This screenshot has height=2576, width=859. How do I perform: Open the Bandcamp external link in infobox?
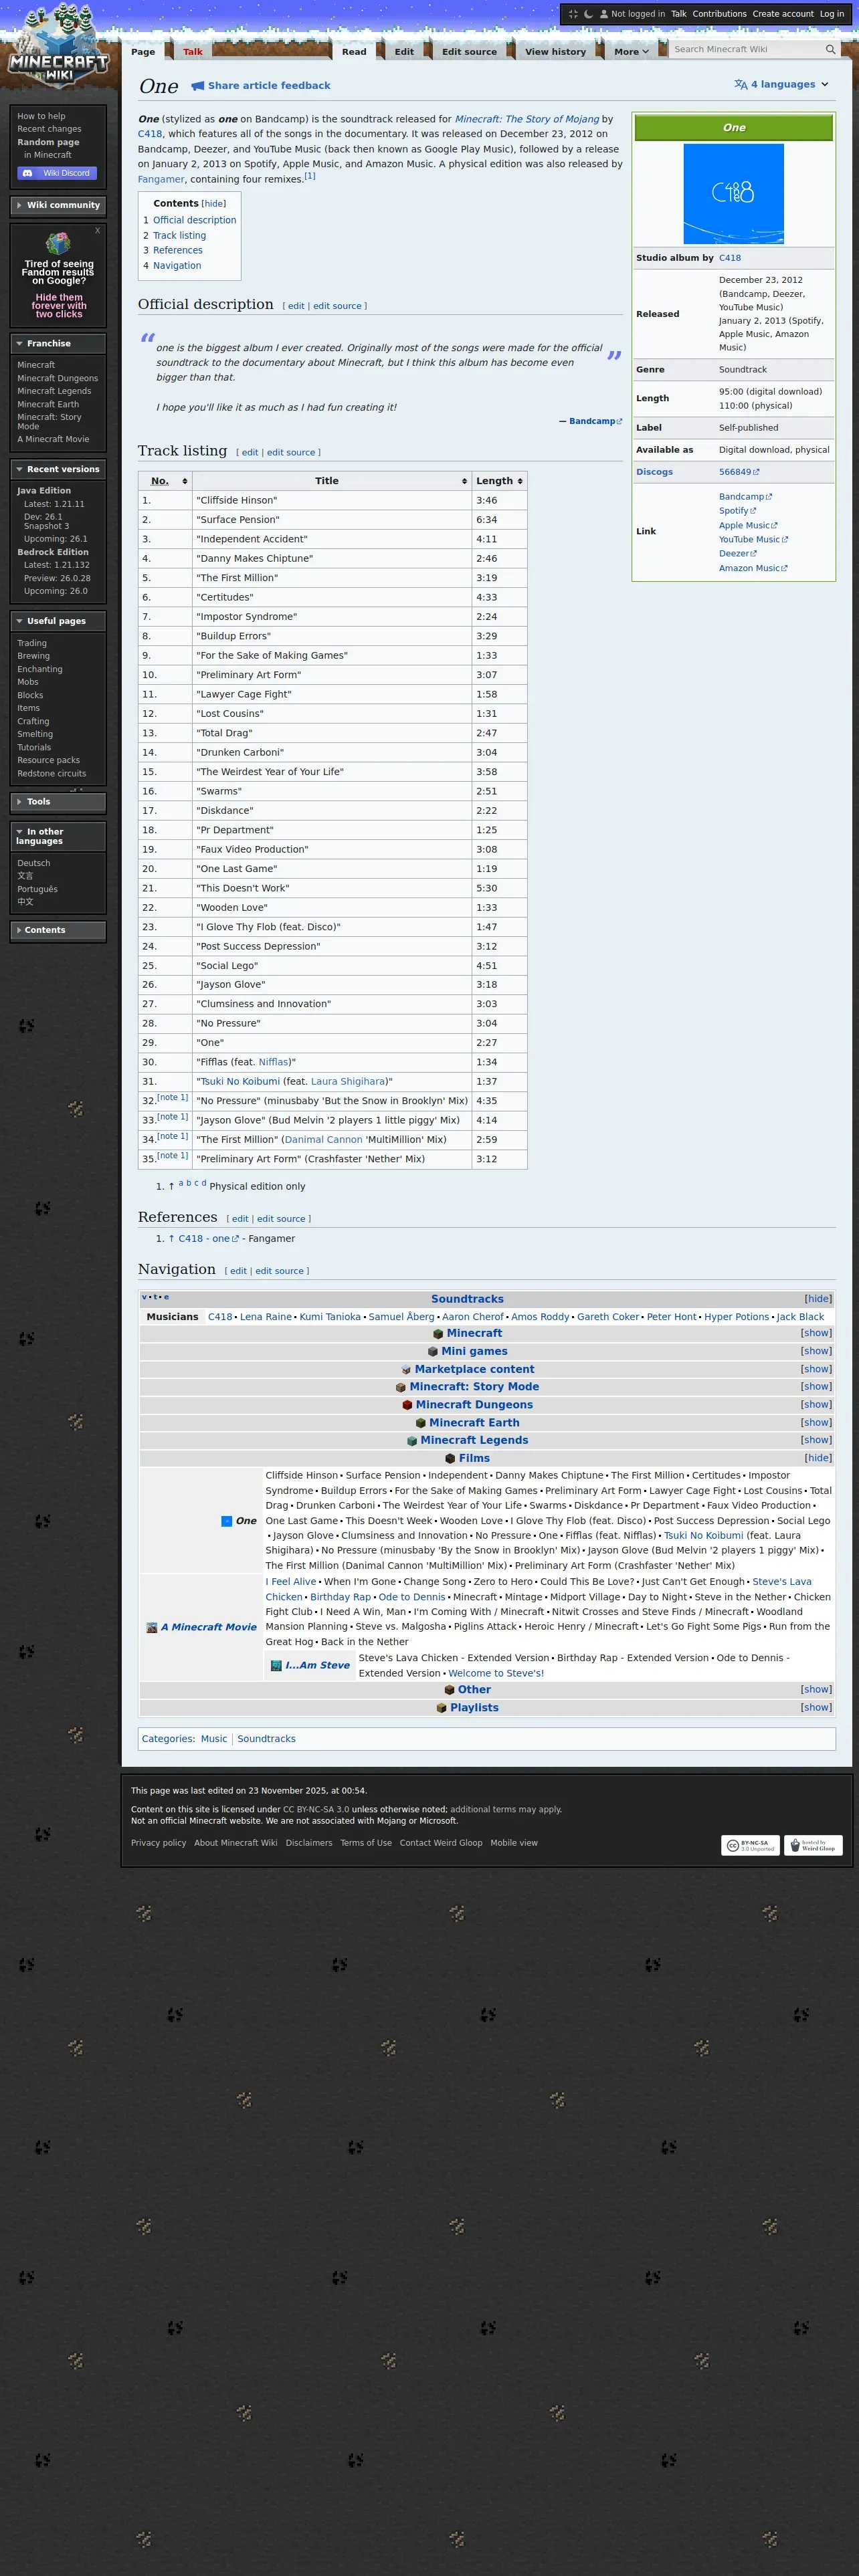[x=745, y=497]
